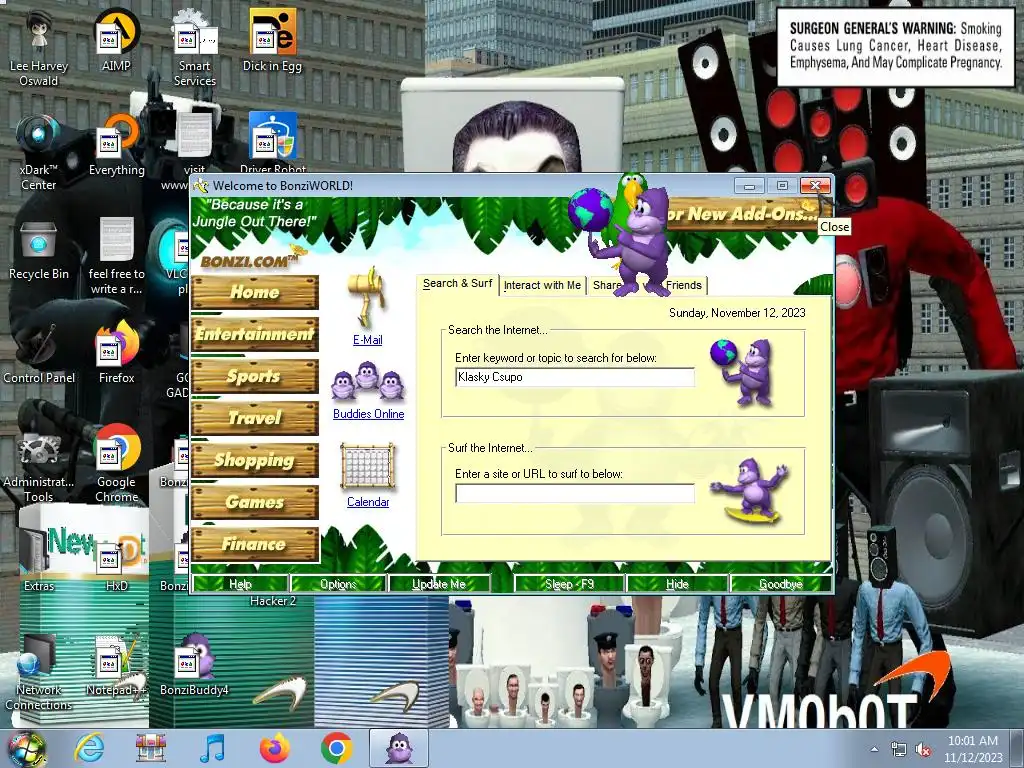
Task: Open the Recycle Bin
Action: 39,251
